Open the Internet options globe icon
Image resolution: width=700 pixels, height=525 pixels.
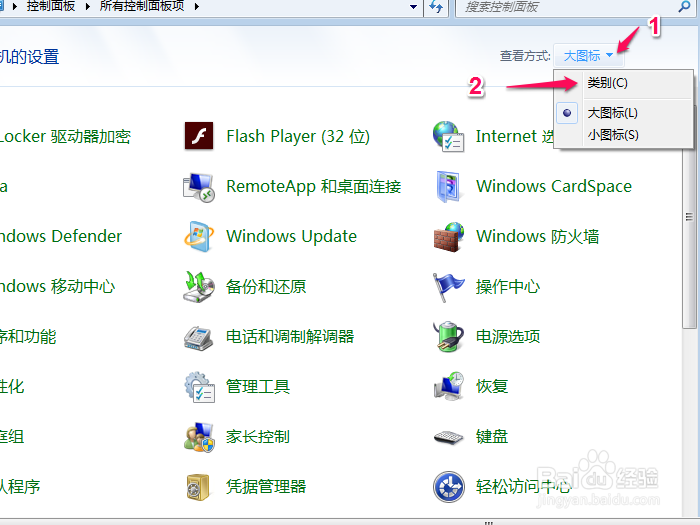(448, 136)
